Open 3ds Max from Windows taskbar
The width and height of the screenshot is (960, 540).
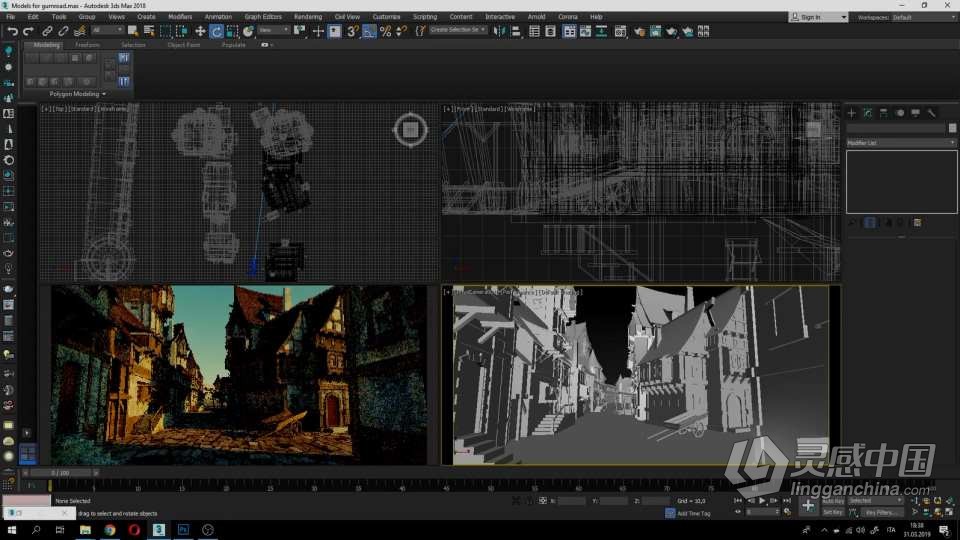tap(159, 530)
